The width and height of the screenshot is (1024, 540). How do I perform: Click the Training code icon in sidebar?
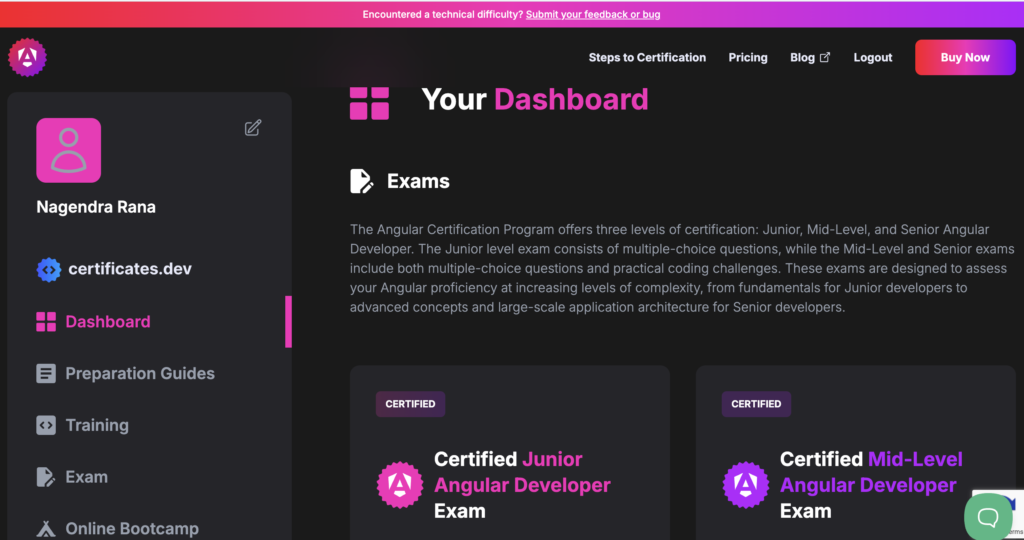tap(46, 425)
